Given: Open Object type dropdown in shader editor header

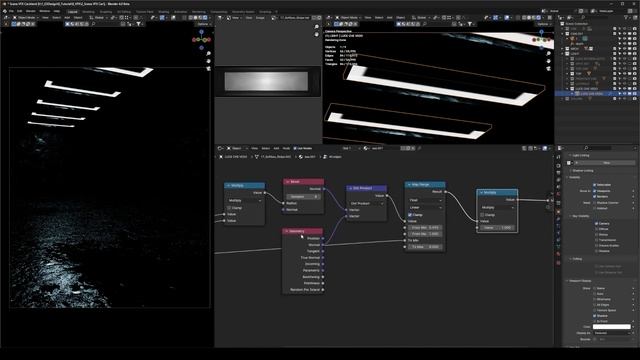Looking at the screenshot, I should click(x=236, y=149).
